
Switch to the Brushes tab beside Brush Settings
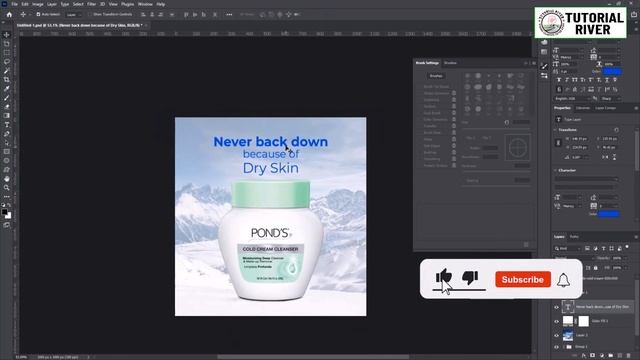point(450,63)
